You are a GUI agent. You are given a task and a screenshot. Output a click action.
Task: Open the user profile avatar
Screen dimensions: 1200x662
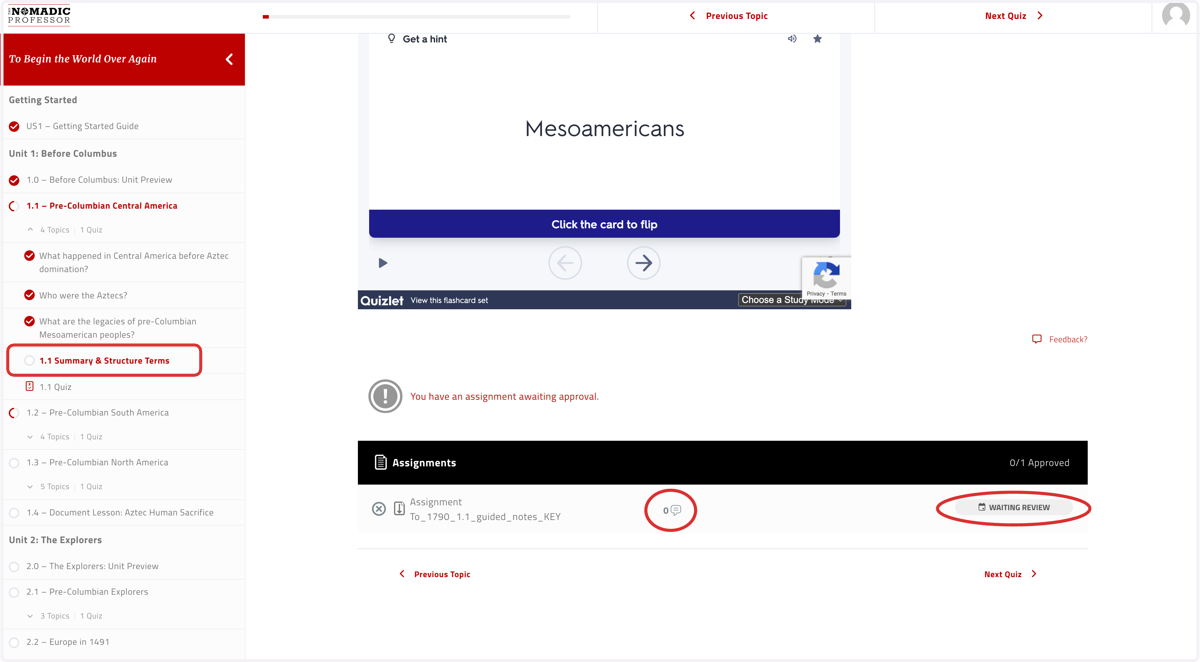[1176, 15]
